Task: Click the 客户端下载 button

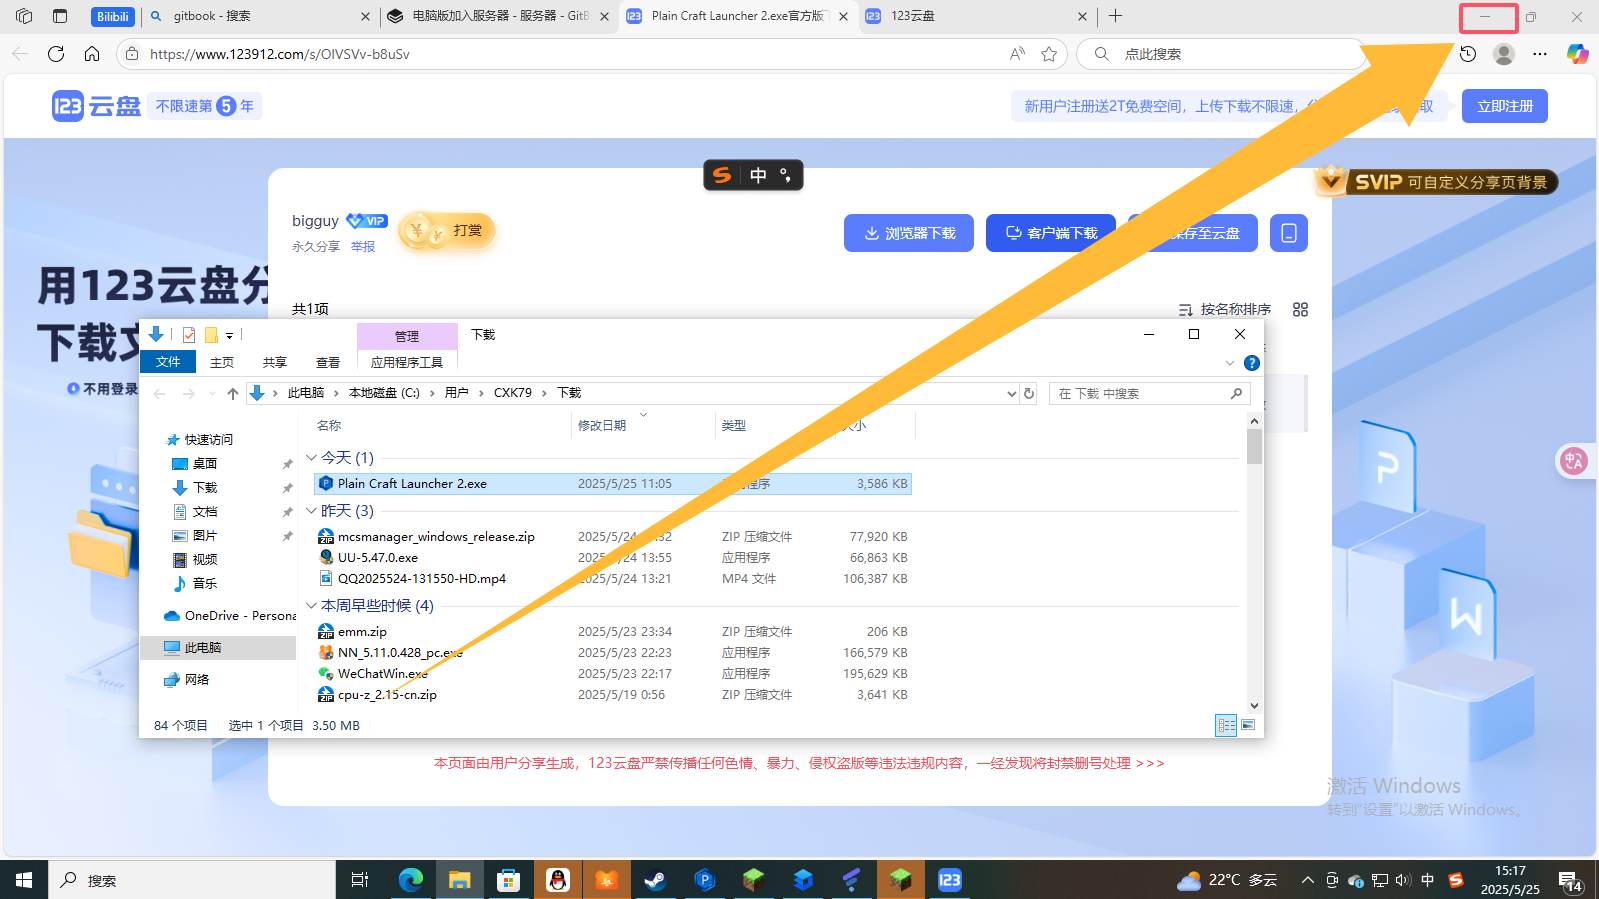Action: point(1051,233)
